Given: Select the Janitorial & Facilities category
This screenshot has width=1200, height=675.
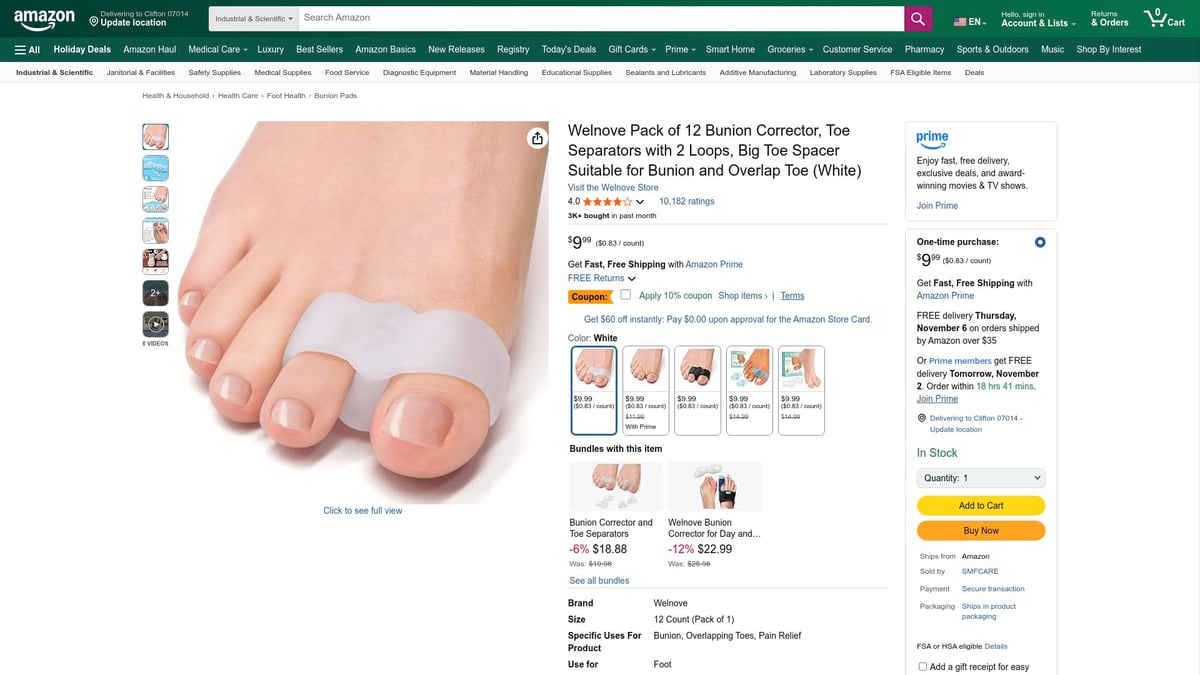Looking at the screenshot, I should click(143, 72).
